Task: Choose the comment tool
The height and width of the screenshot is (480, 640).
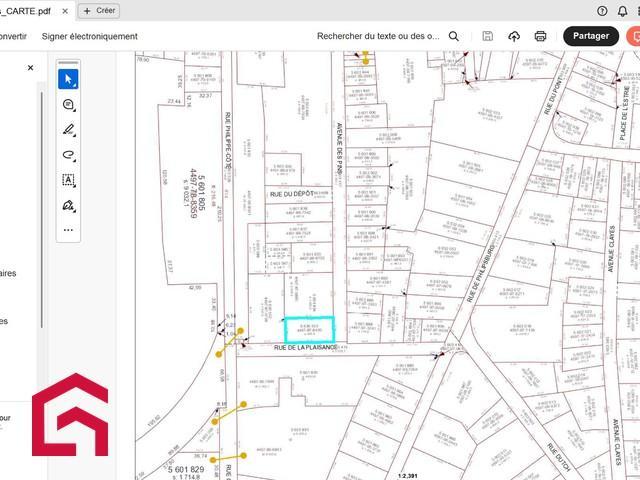Action: pos(69,105)
